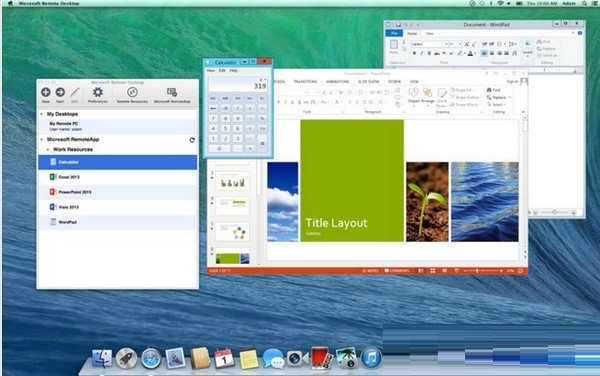Image resolution: width=600 pixels, height=376 pixels.
Task: Open the ANIMATIONS tab in PowerPoint
Action: point(337,81)
